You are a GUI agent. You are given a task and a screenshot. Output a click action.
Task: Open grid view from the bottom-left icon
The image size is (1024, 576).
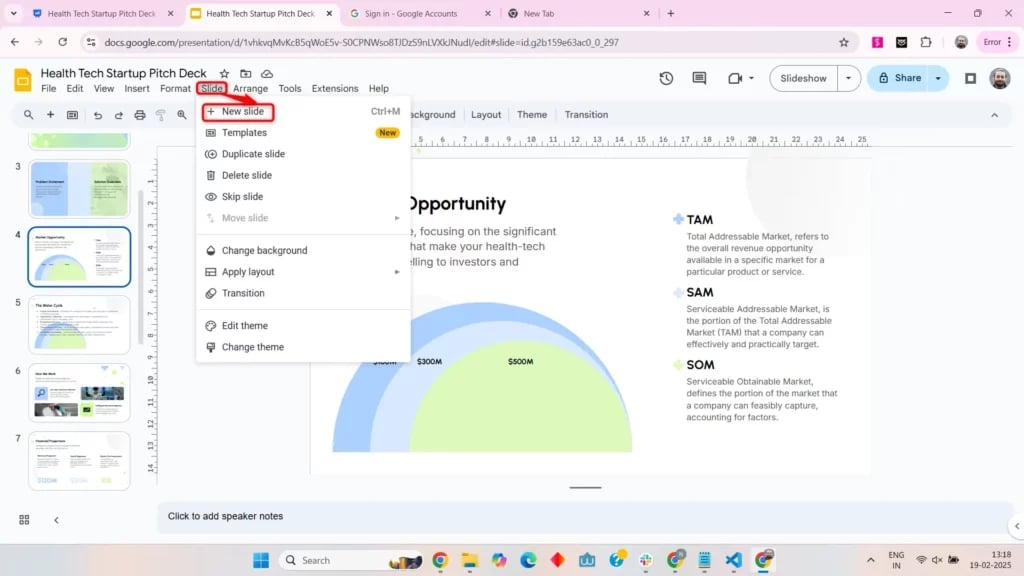coord(24,519)
